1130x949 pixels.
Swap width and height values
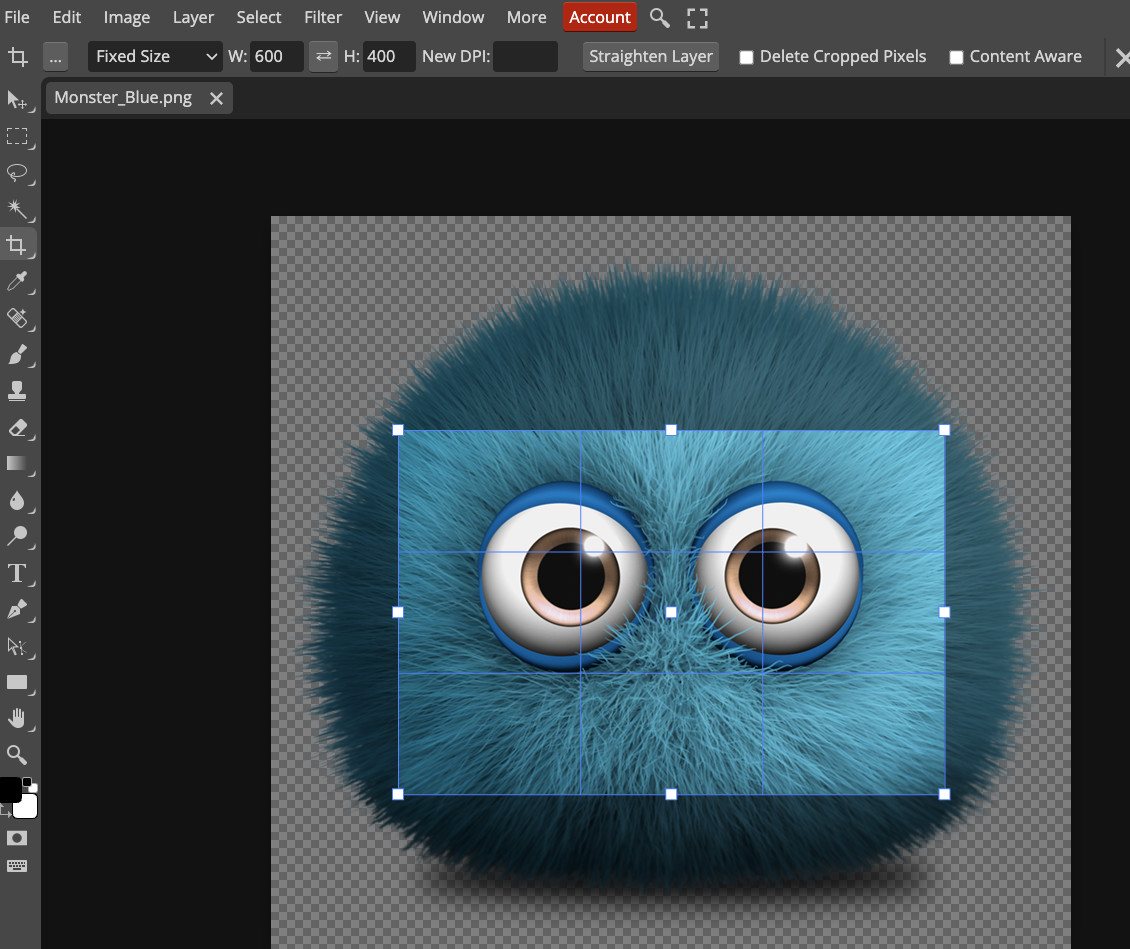coord(323,56)
